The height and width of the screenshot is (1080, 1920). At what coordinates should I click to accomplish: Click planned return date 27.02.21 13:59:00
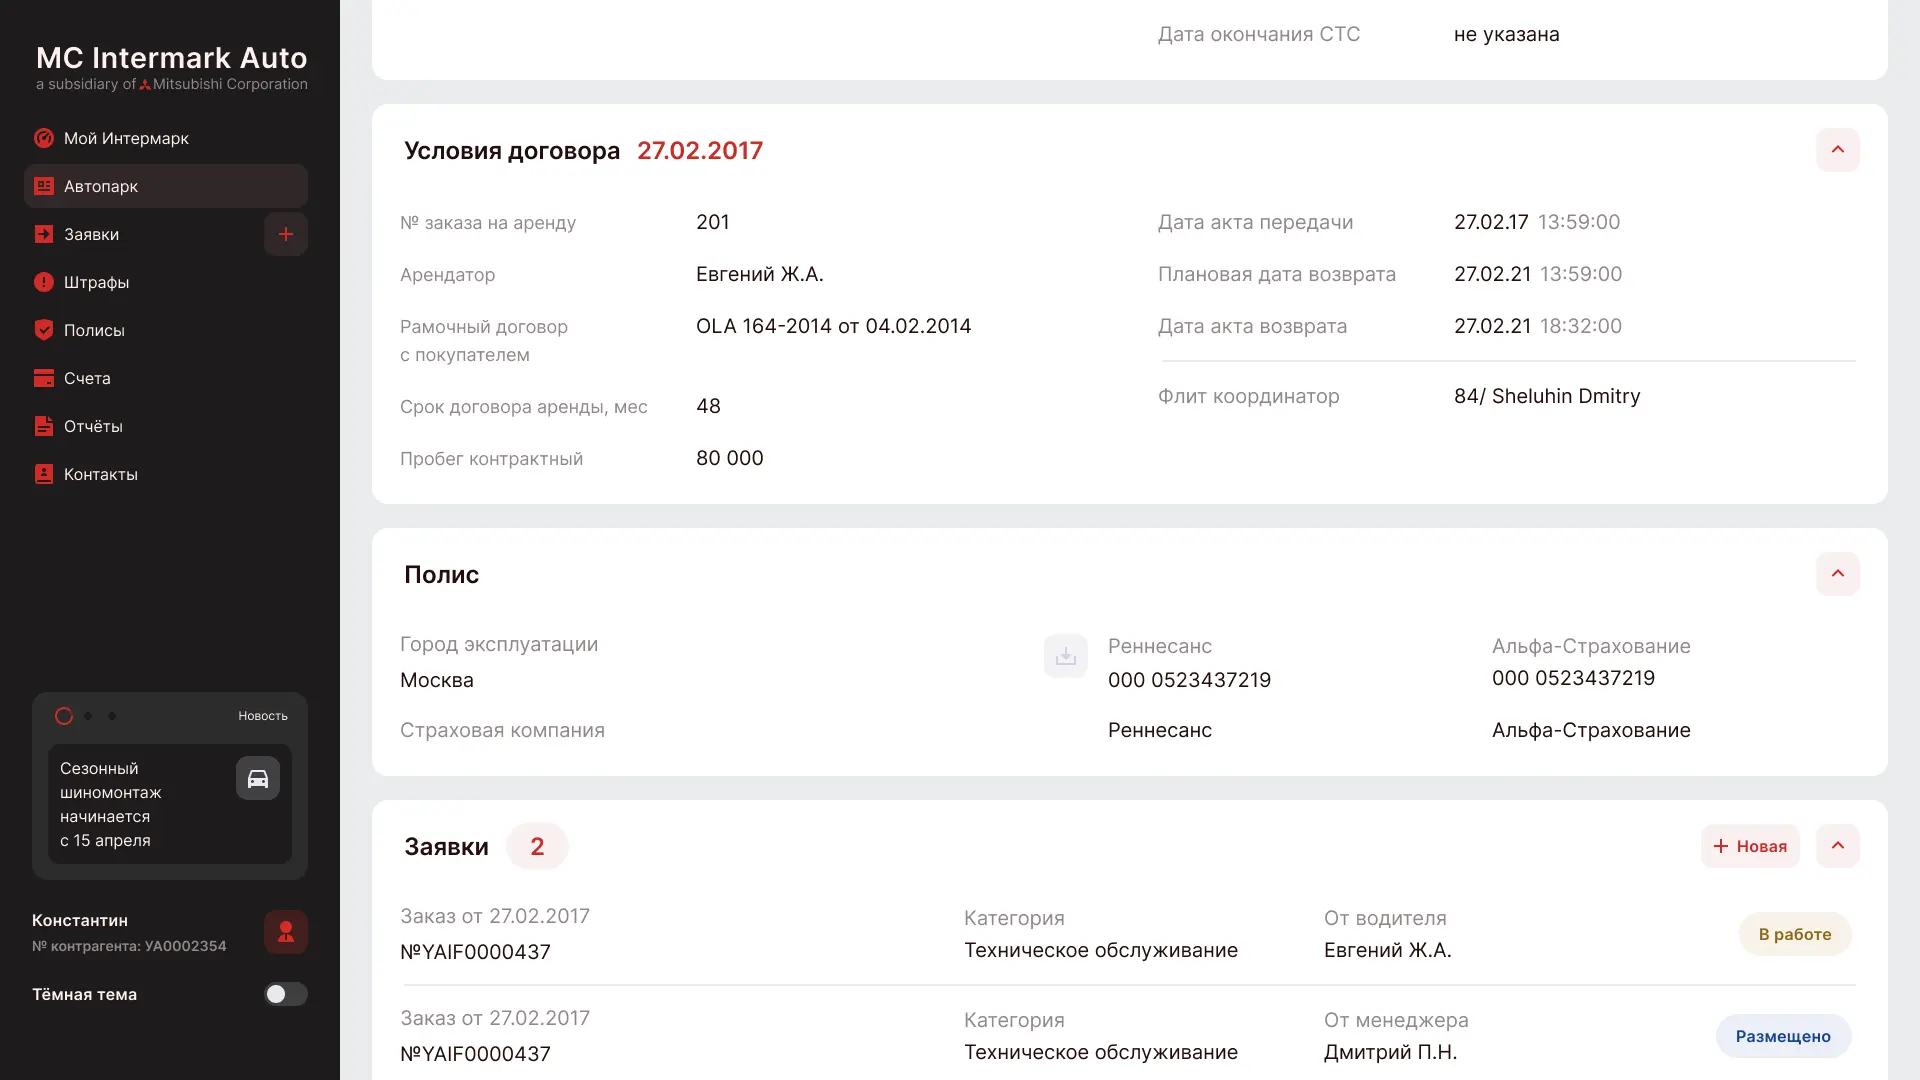coord(1538,274)
